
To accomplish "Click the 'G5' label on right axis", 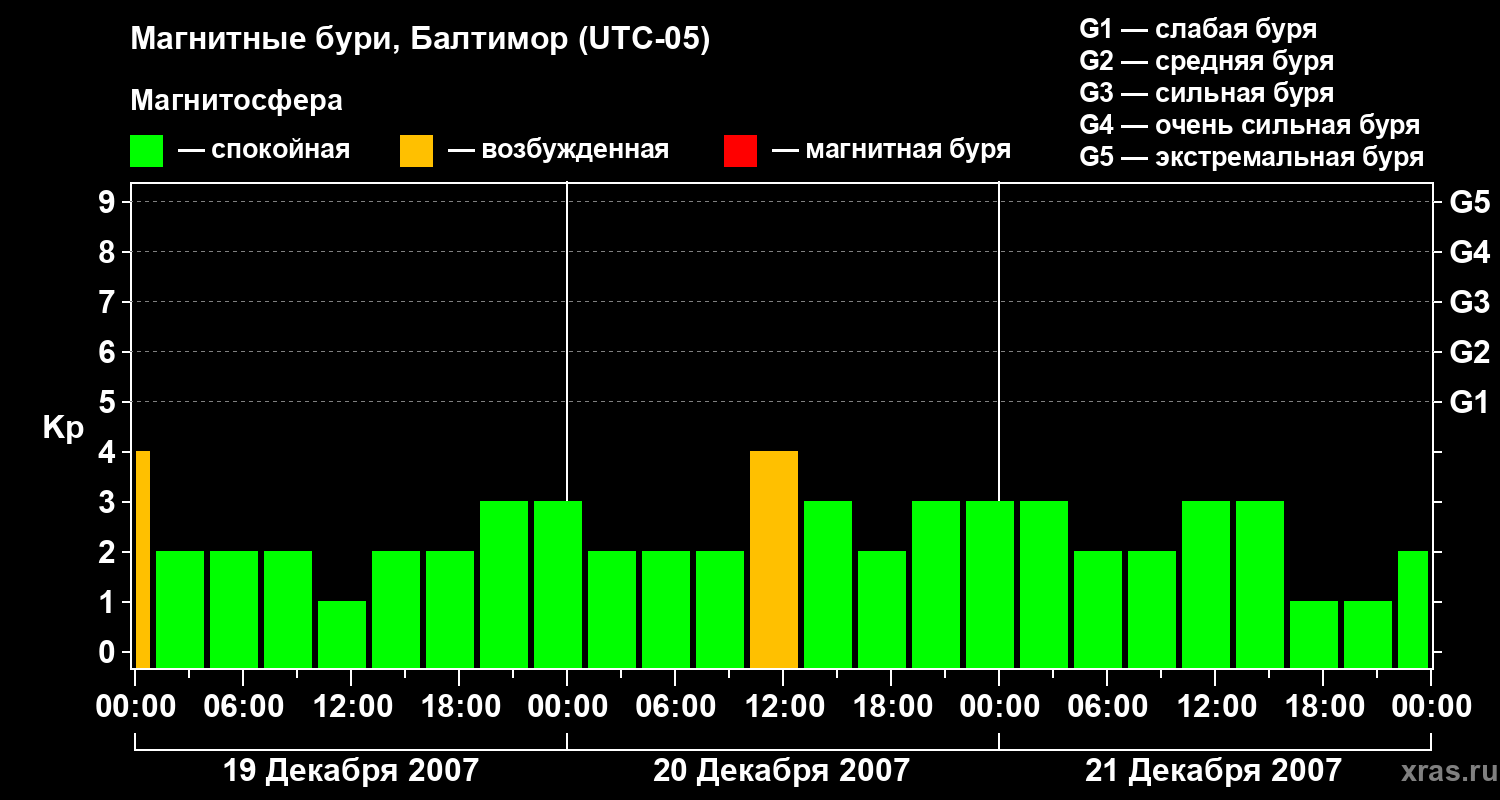I will click(1469, 202).
